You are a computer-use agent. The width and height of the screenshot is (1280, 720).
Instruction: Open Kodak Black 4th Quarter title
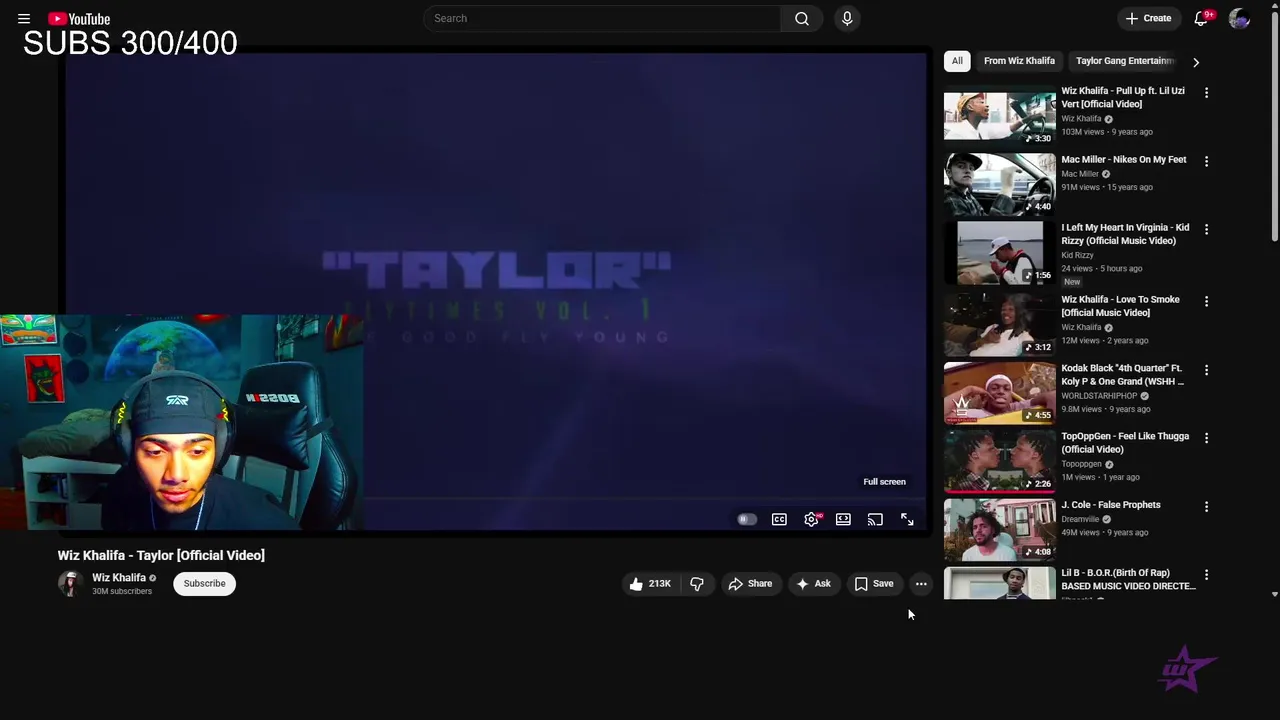pyautogui.click(x=1122, y=375)
